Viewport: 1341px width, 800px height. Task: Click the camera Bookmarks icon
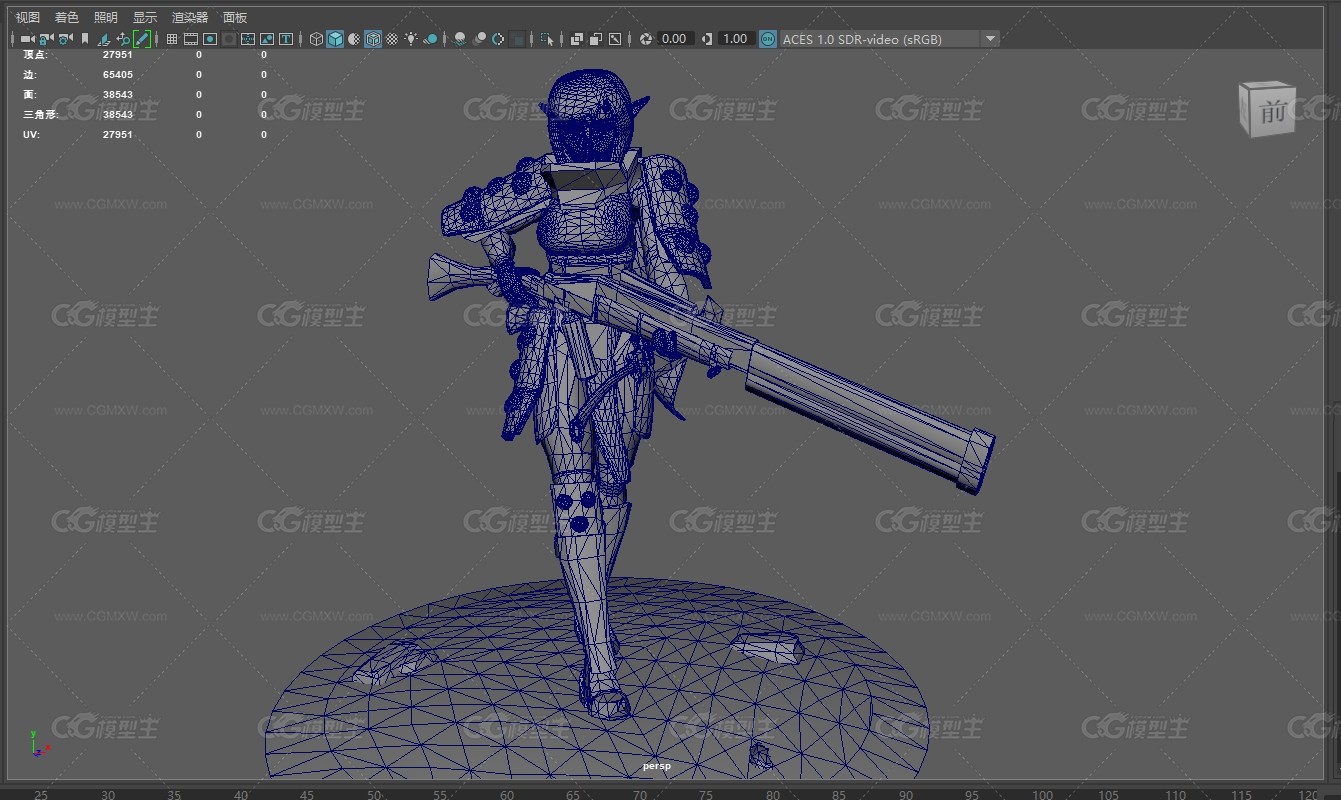[85, 39]
